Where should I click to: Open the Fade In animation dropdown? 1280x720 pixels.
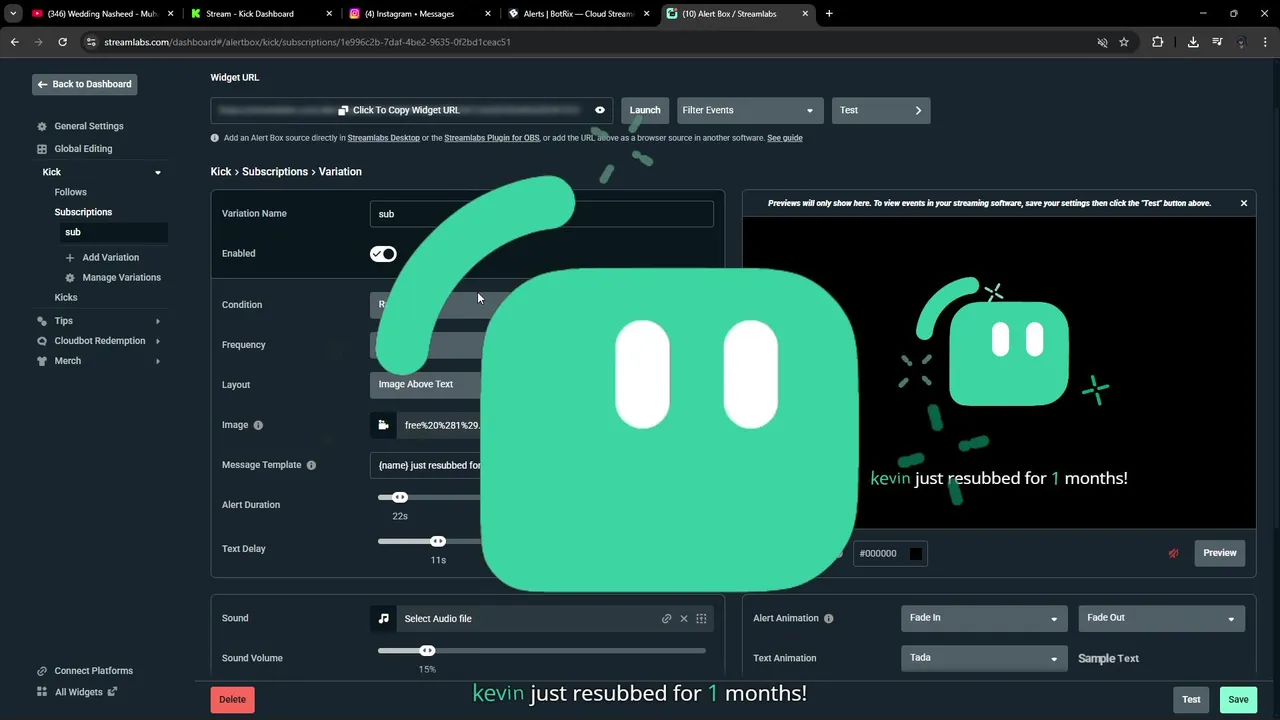click(984, 618)
